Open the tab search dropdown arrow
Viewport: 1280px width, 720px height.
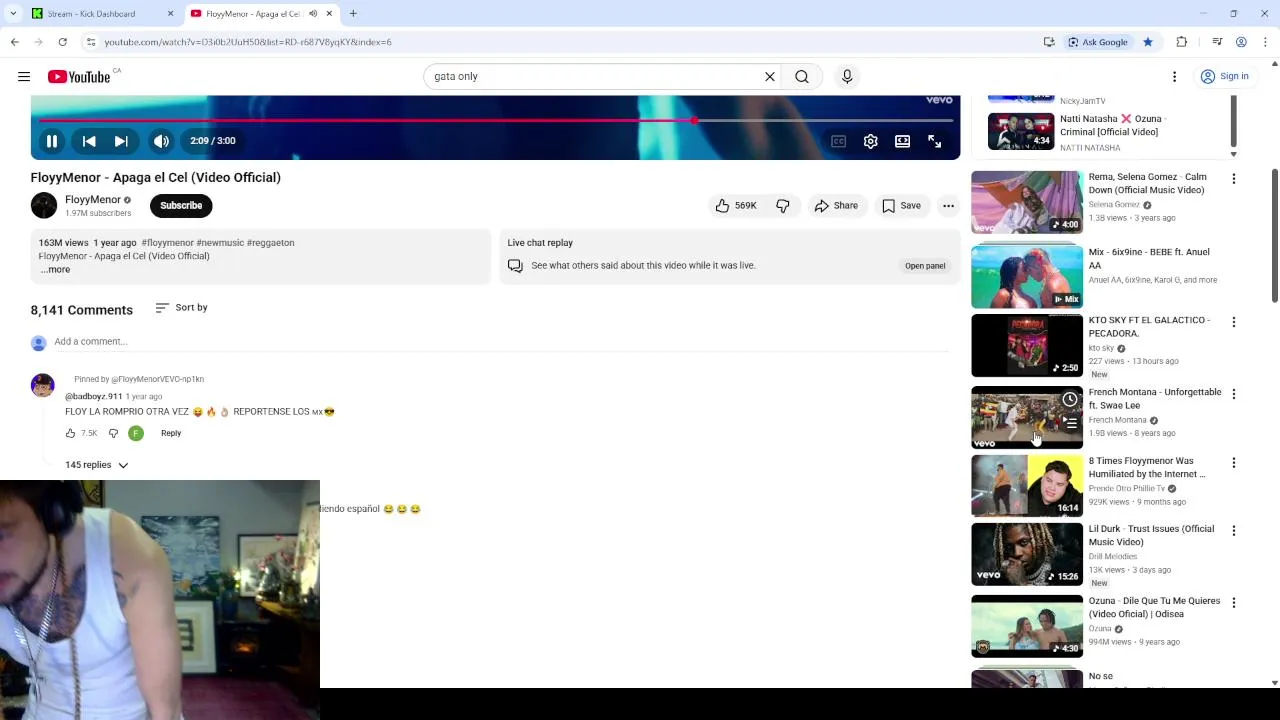[13, 14]
